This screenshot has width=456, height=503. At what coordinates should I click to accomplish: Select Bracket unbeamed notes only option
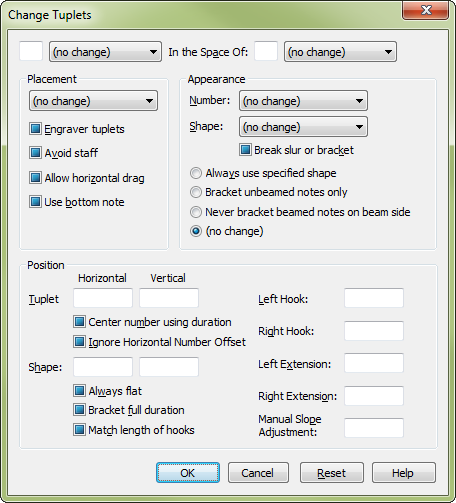pos(196,192)
